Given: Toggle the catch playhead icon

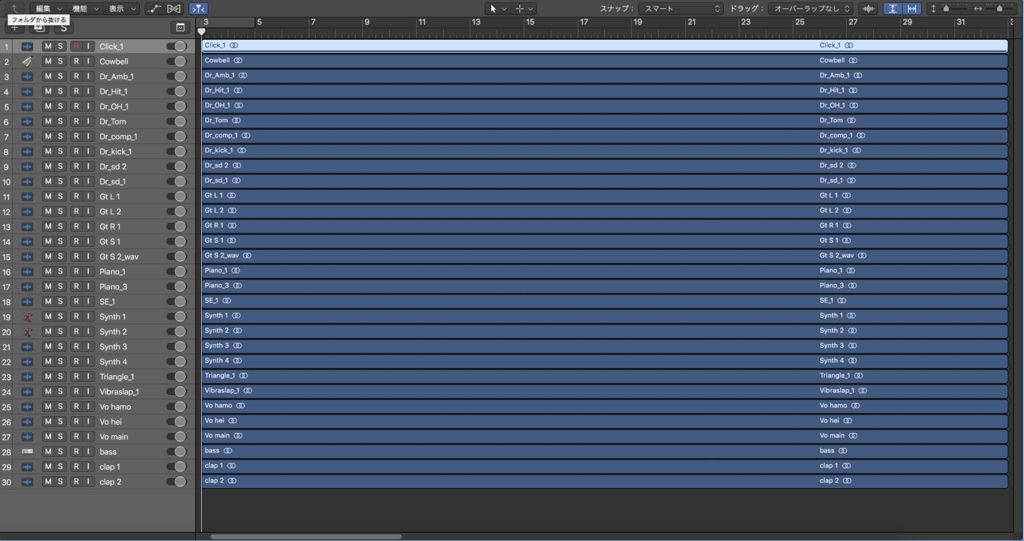Looking at the screenshot, I should 199,8.
